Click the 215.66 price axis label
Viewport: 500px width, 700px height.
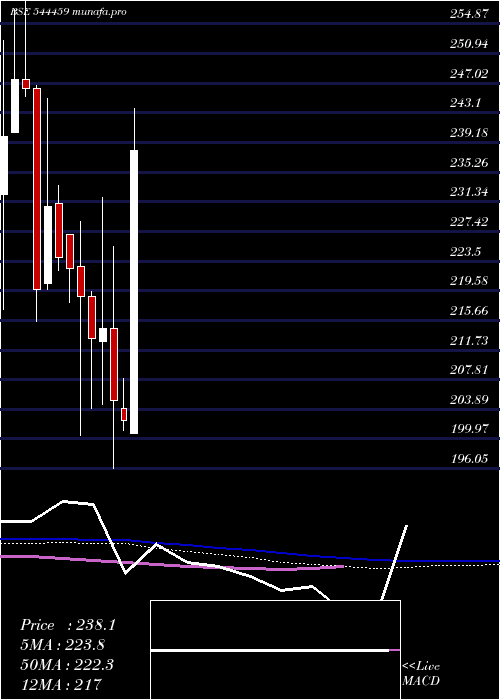coord(469,311)
